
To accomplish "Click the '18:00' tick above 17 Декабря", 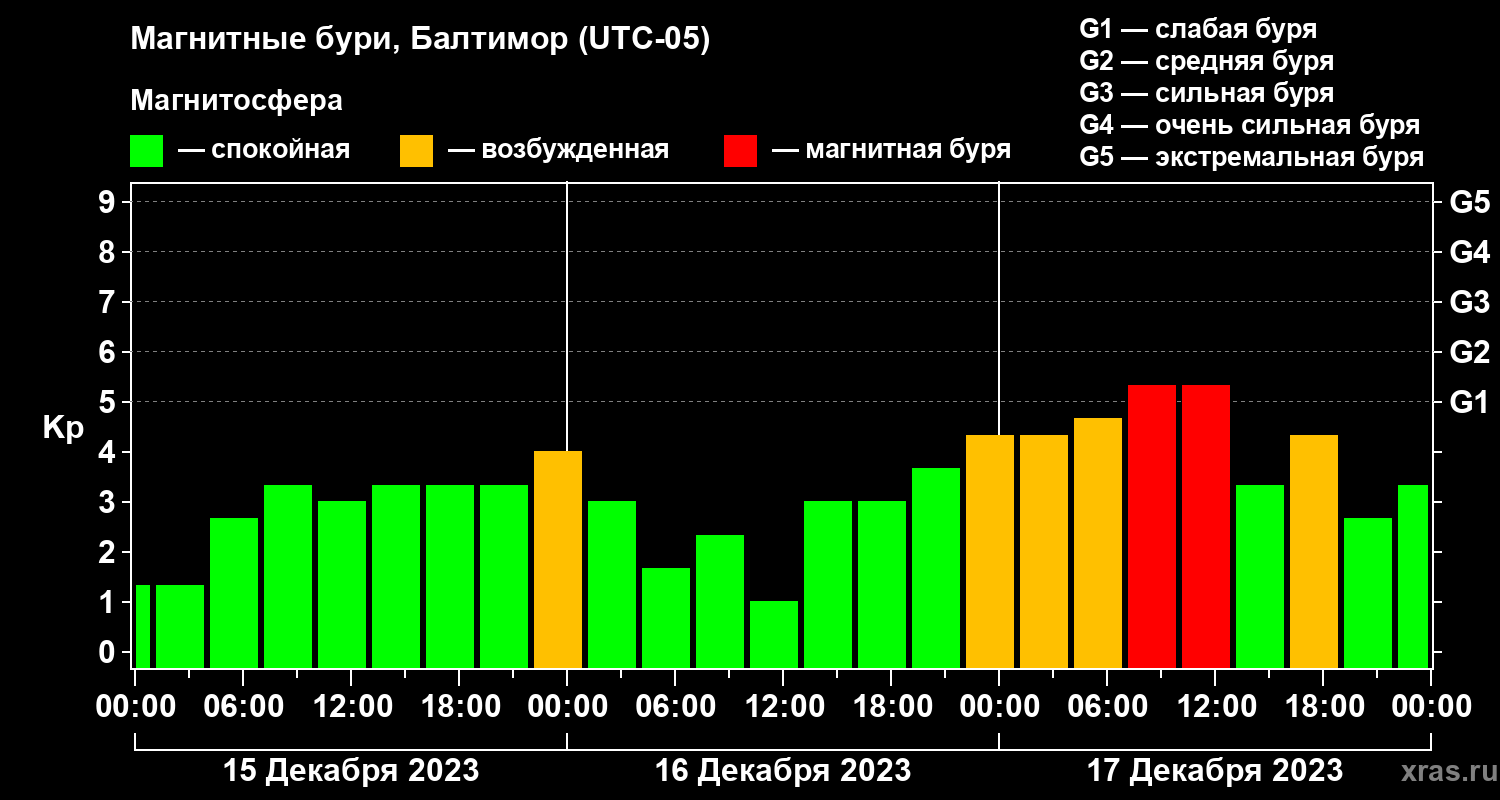I will (x=1323, y=706).
